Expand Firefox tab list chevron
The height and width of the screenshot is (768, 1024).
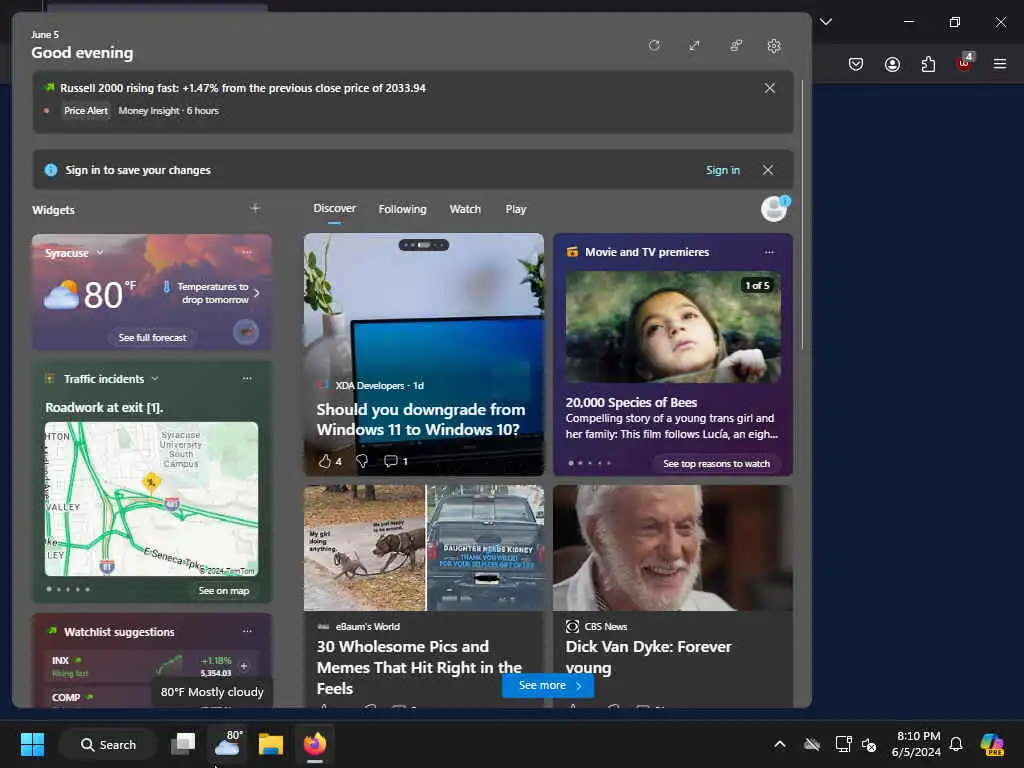tap(826, 22)
